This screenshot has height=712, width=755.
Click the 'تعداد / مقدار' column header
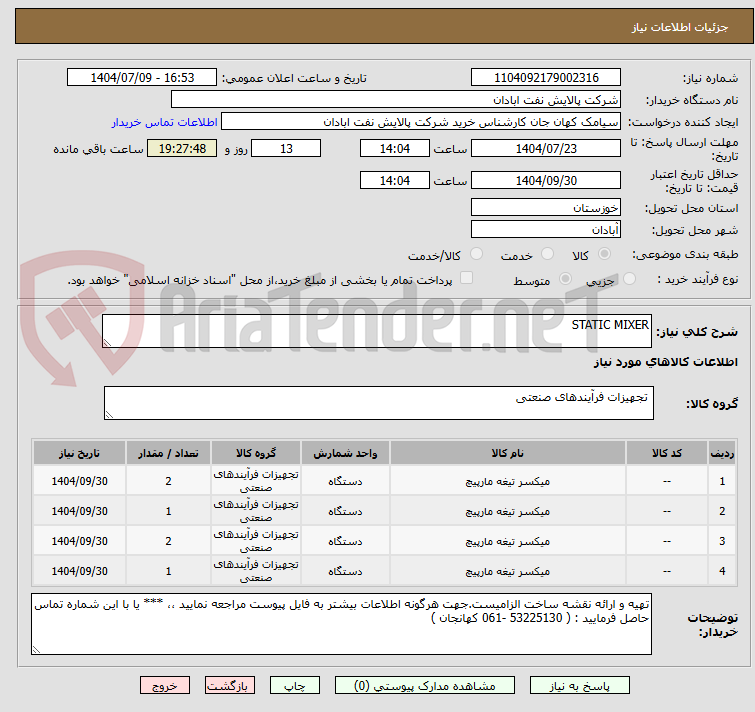pos(168,453)
